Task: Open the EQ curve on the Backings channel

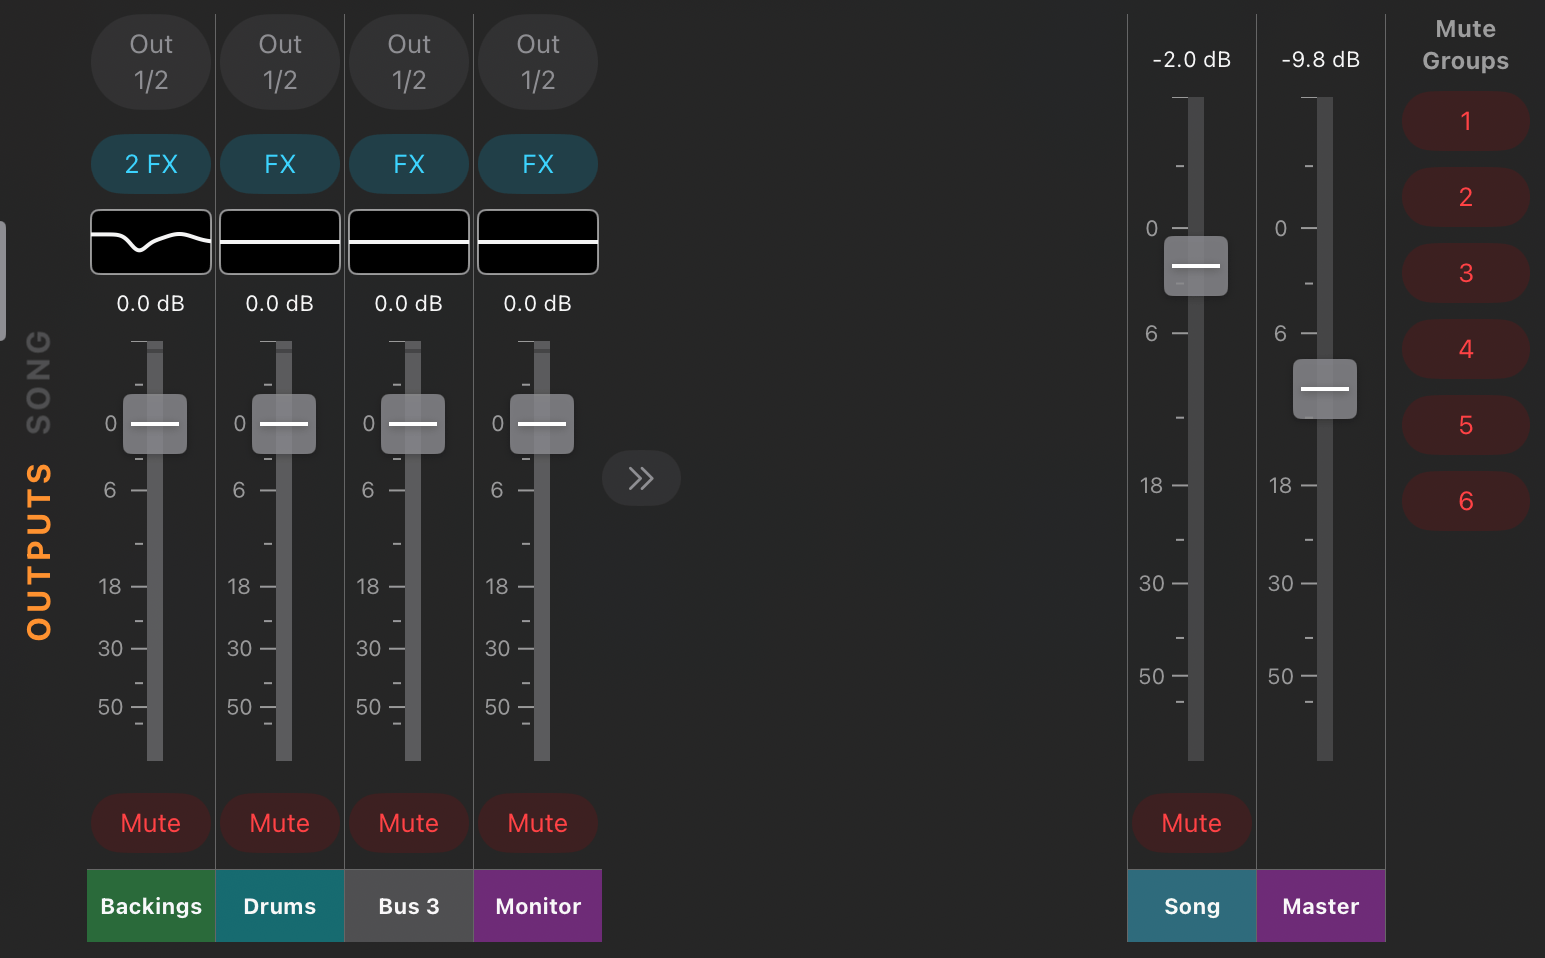Action: coord(150,241)
